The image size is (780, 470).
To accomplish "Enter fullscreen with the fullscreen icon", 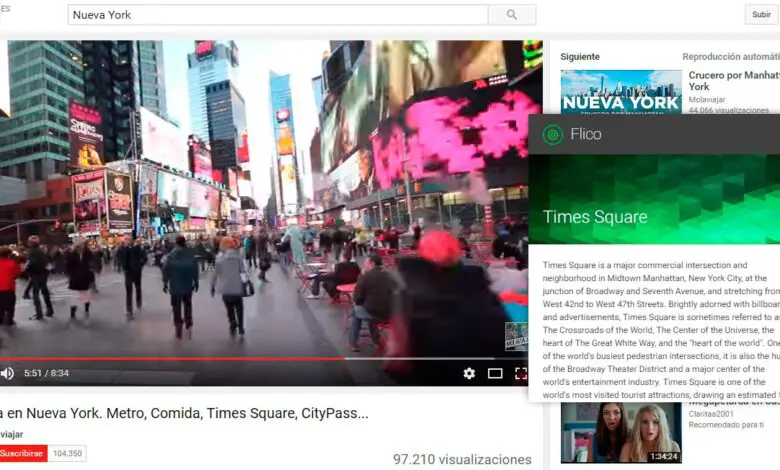I will click(x=521, y=373).
